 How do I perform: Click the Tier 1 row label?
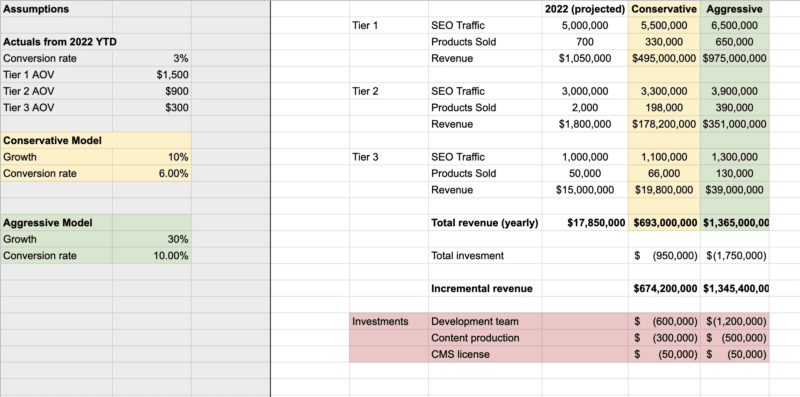[x=389, y=25]
